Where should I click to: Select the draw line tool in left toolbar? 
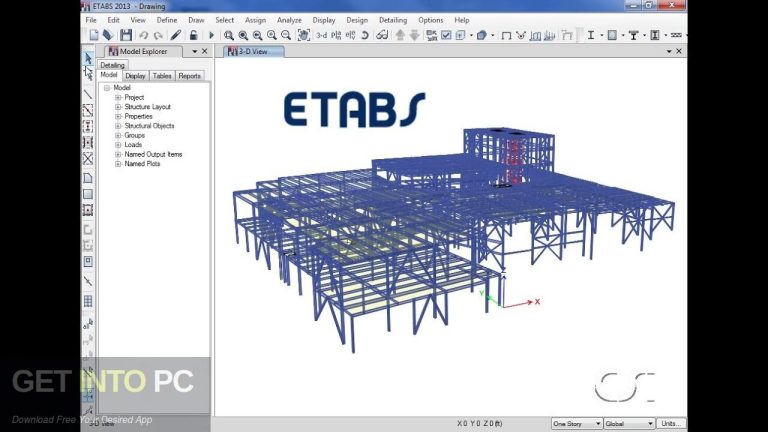[x=88, y=94]
